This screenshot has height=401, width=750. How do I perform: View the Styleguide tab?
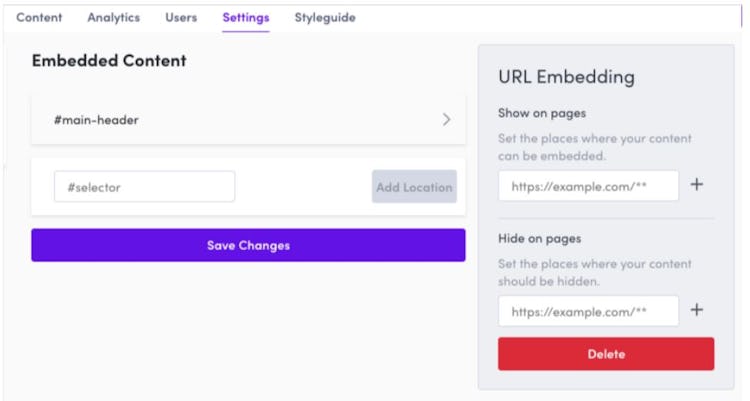[x=324, y=18]
